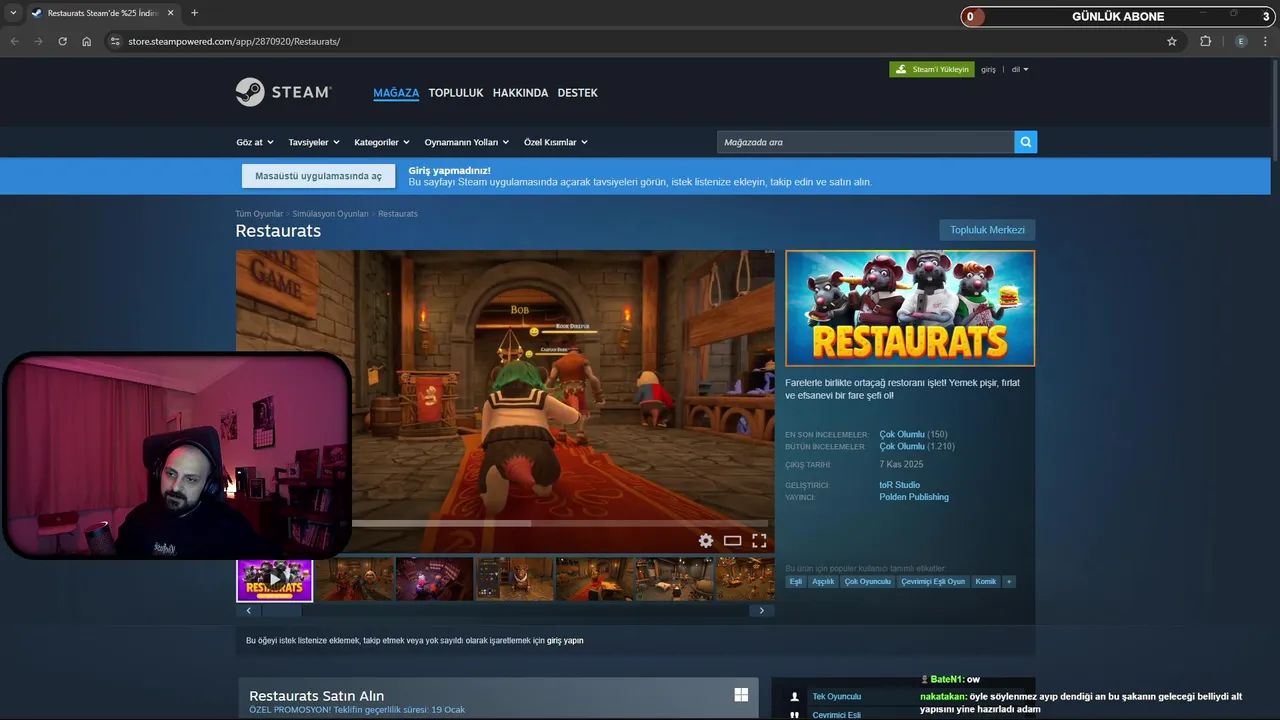Select the Çok Oyunculu tag

click(867, 581)
